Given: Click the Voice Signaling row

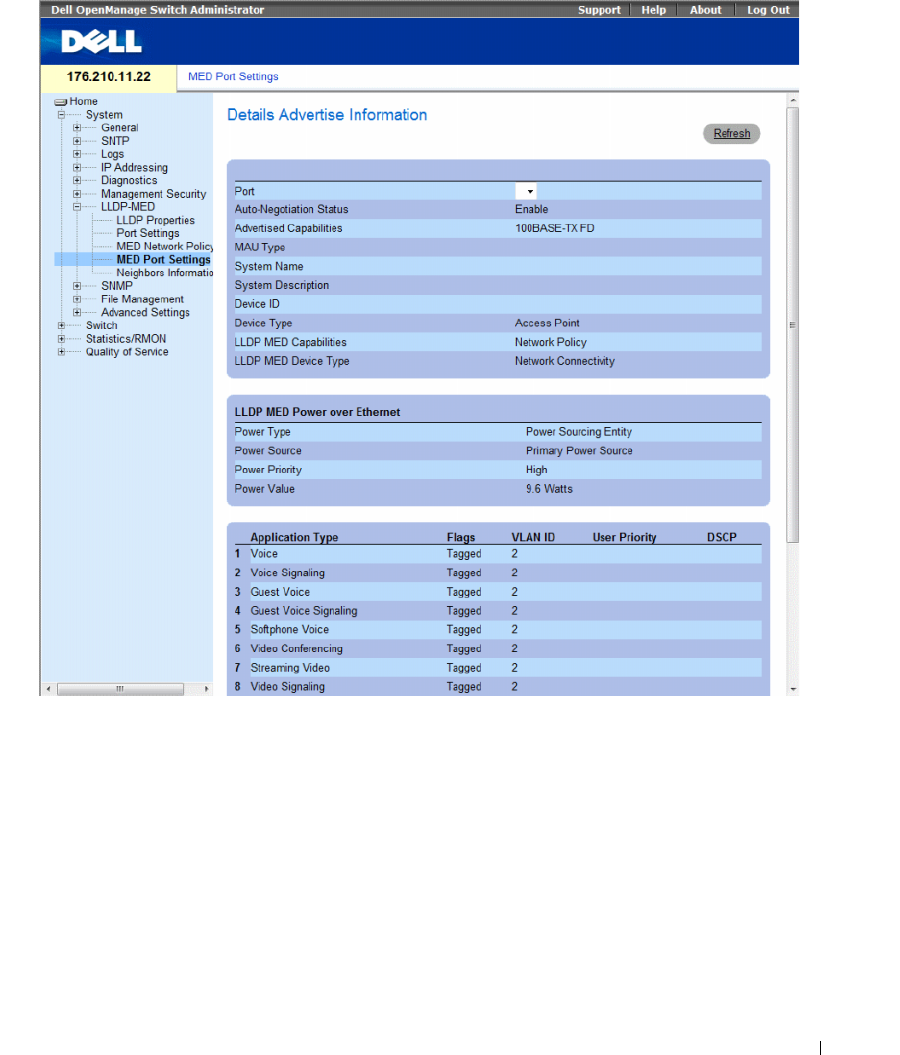Looking at the screenshot, I should (498, 573).
